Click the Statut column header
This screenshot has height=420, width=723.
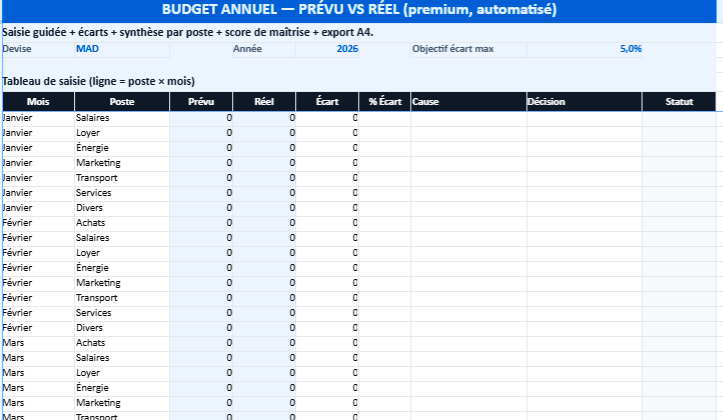[680, 102]
